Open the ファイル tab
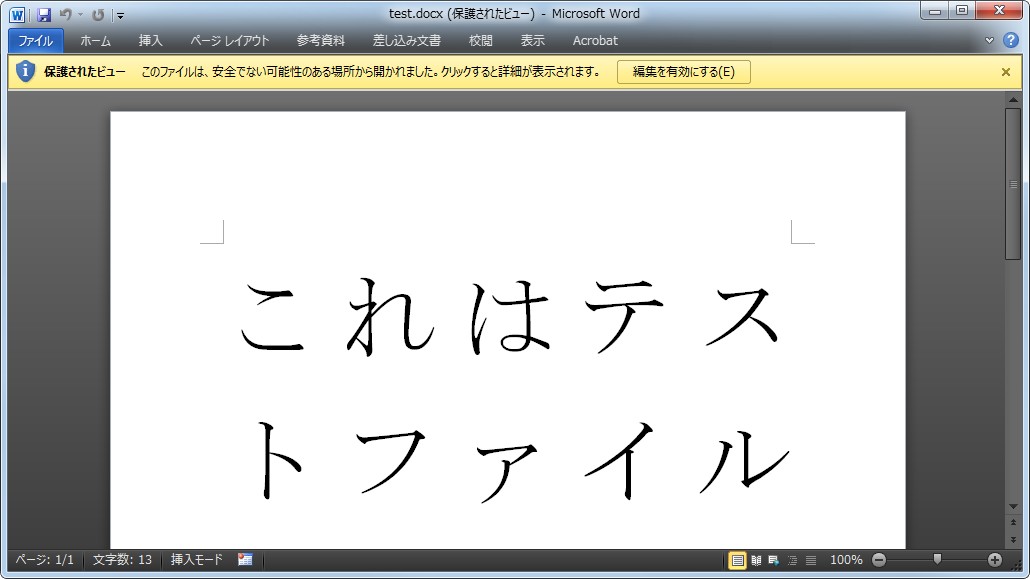This screenshot has width=1030, height=579. (35, 41)
